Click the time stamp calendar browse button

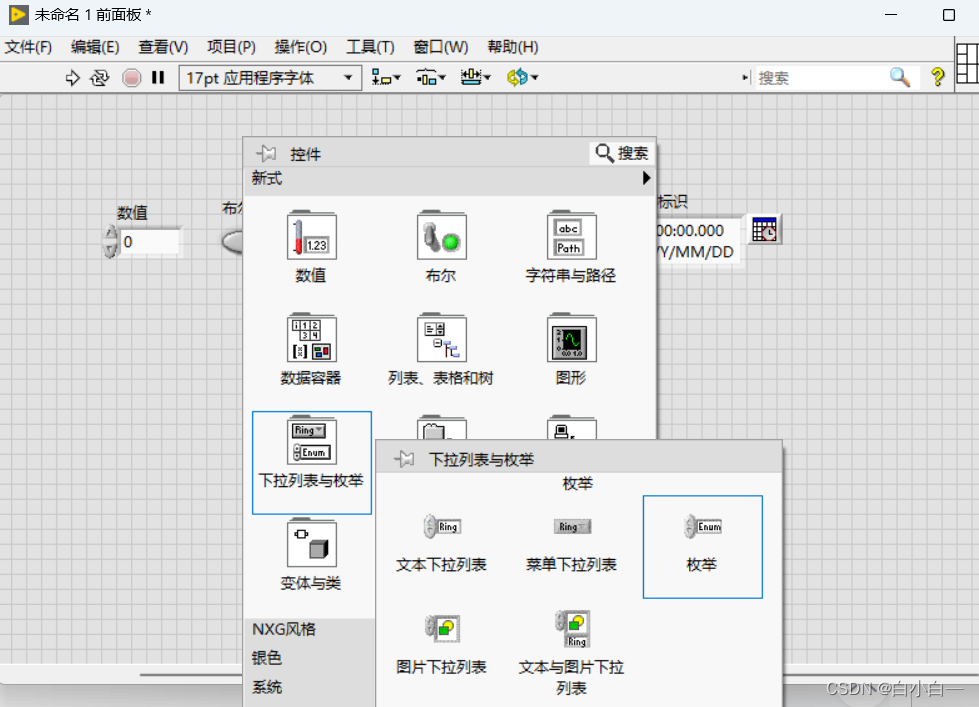(x=764, y=230)
